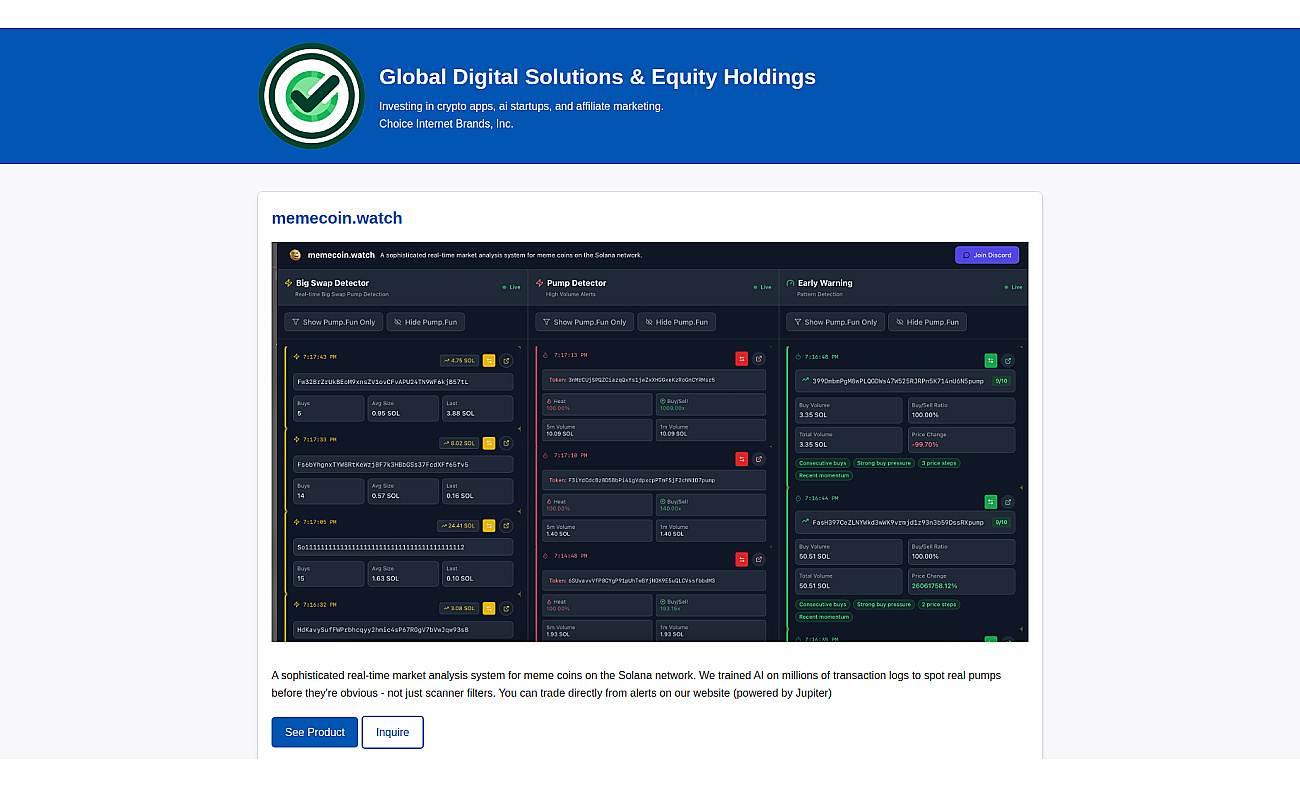Click red swap icon on 7:17:10 PM alert

point(742,459)
